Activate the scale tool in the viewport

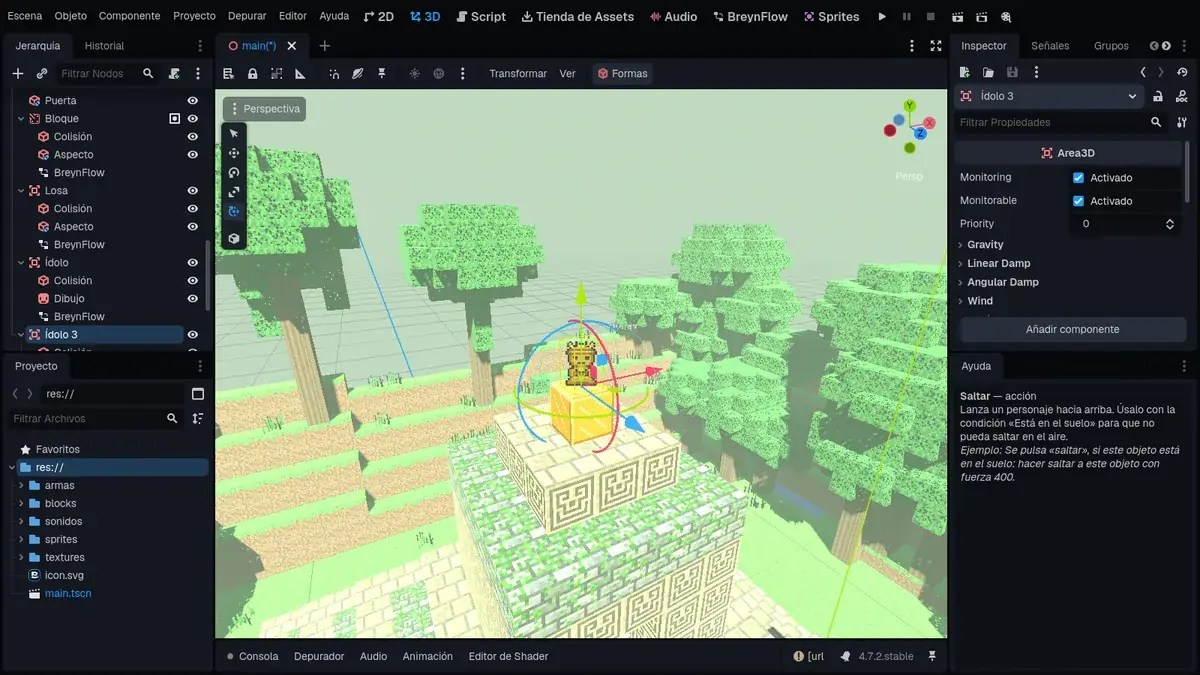point(234,192)
